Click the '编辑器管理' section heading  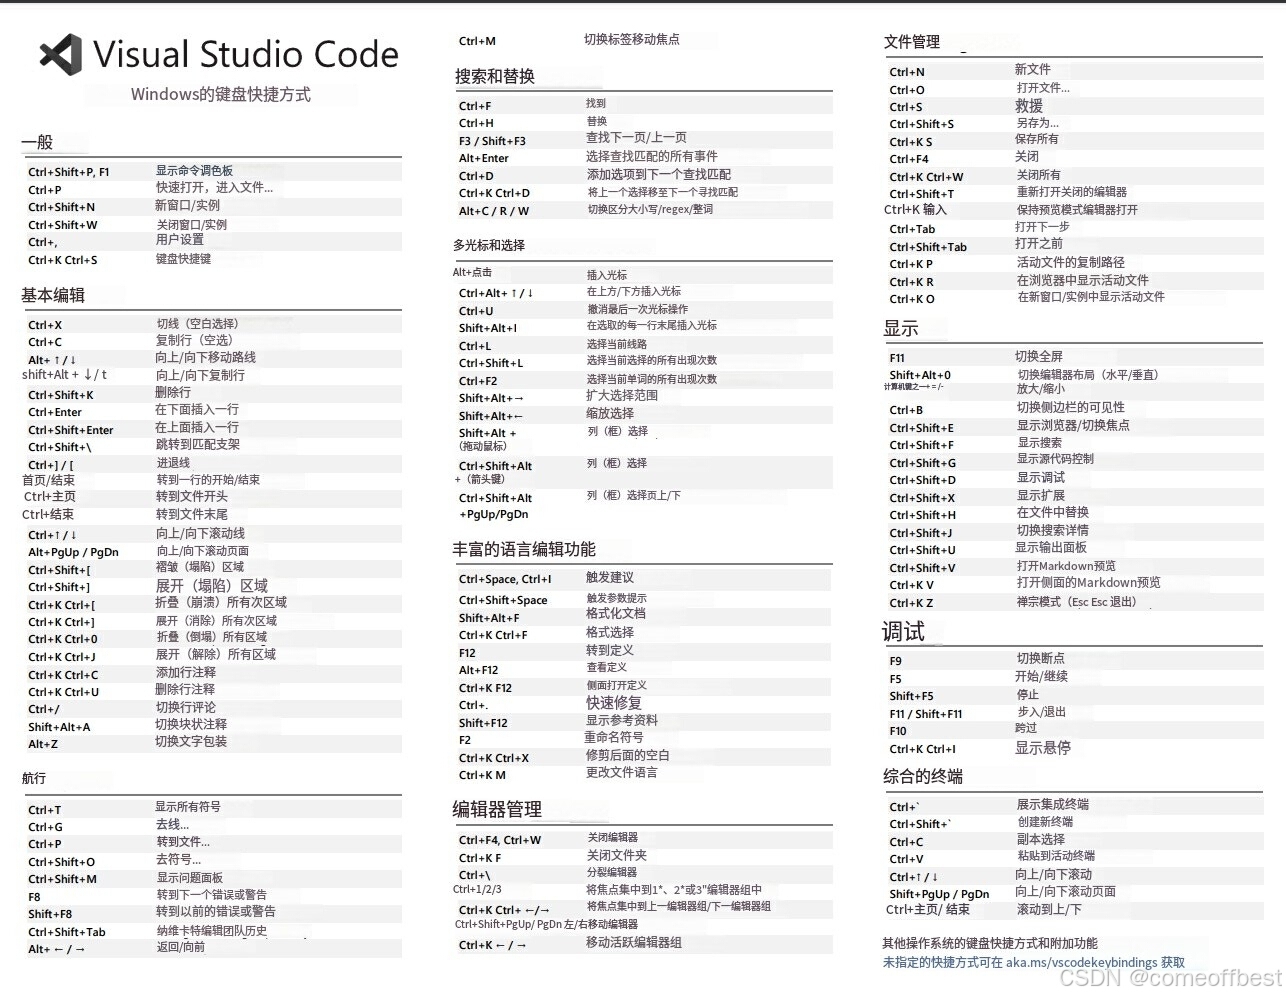coord(497,809)
